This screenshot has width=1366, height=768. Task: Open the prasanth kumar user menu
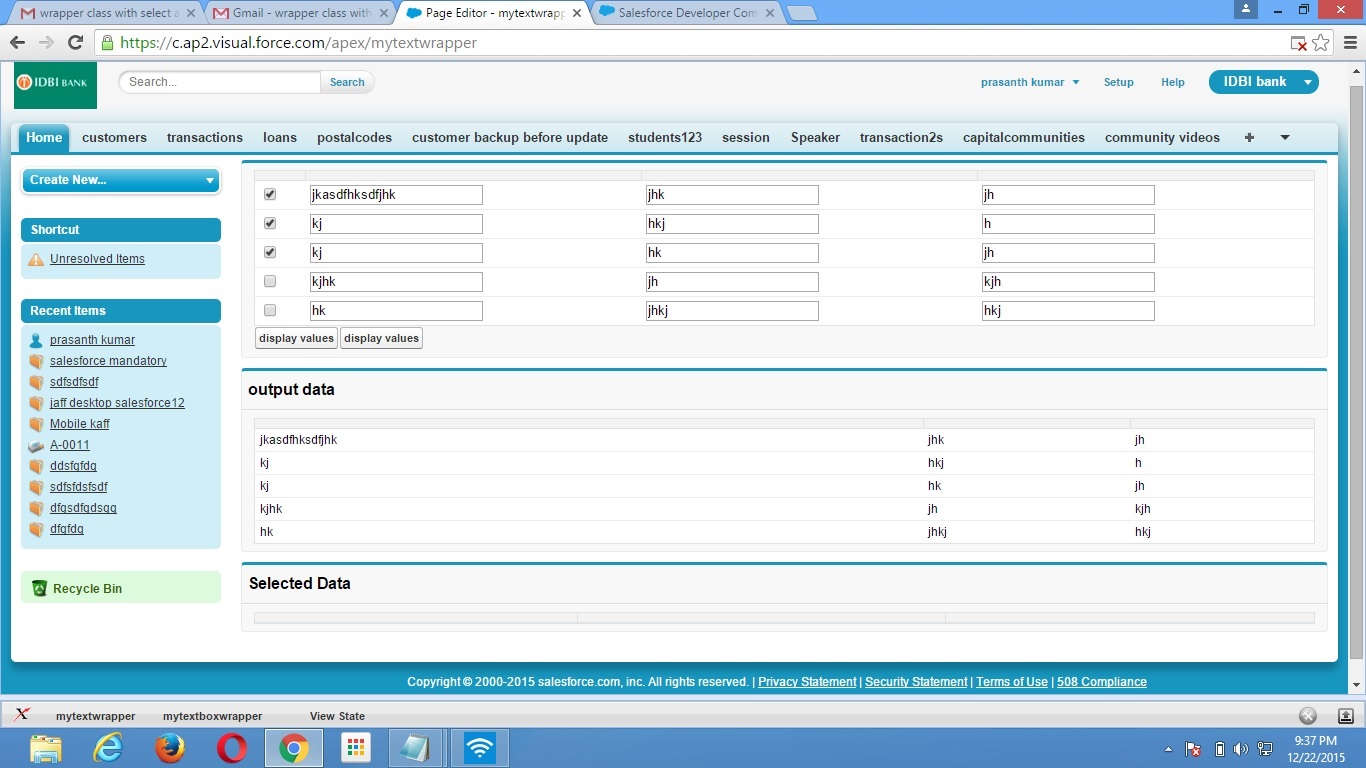[x=1029, y=82]
